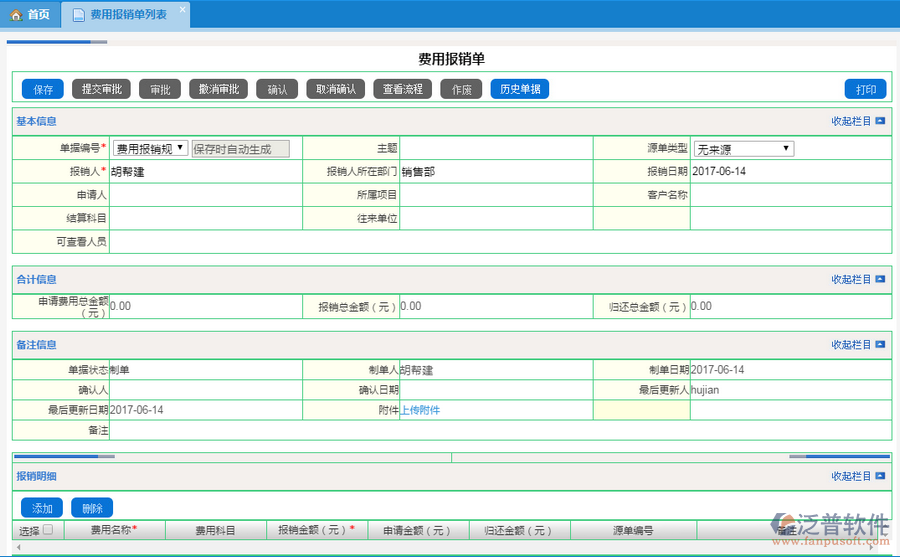Click the 删除 button in 报销明细

click(92, 508)
